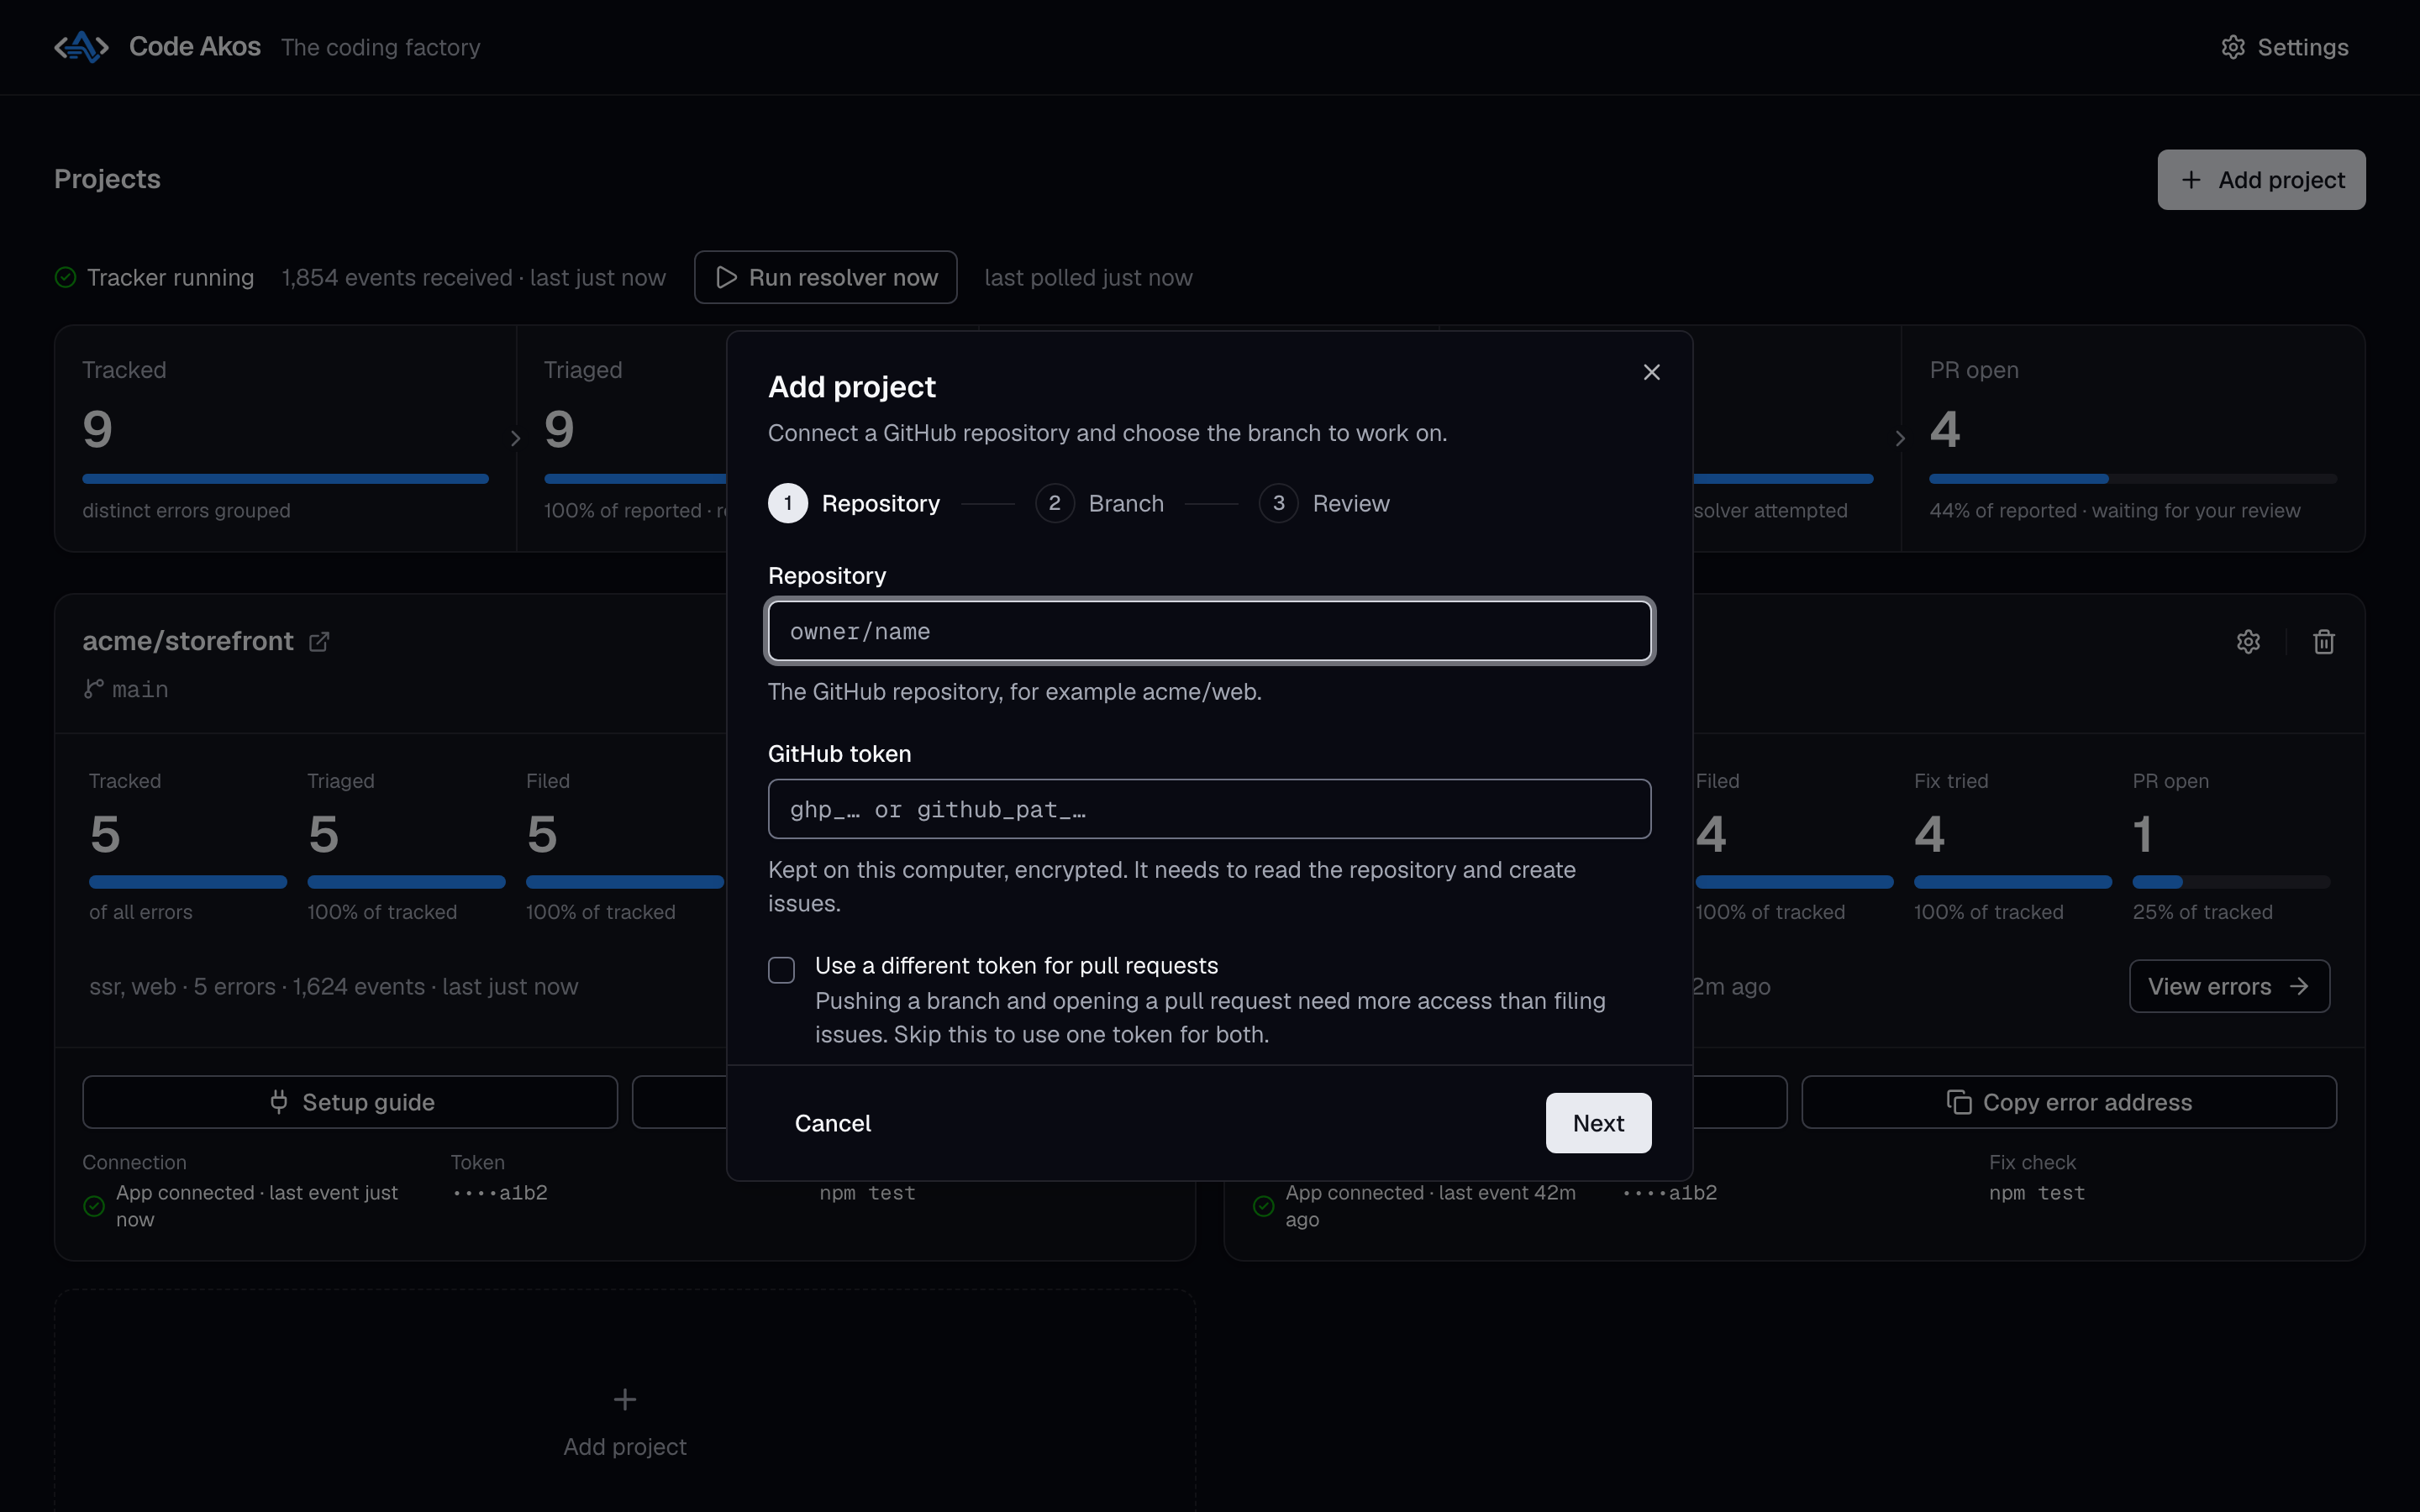Screen dimensions: 2420x1512
Task: Focus the Repository owner/name field
Action: click(x=1209, y=631)
